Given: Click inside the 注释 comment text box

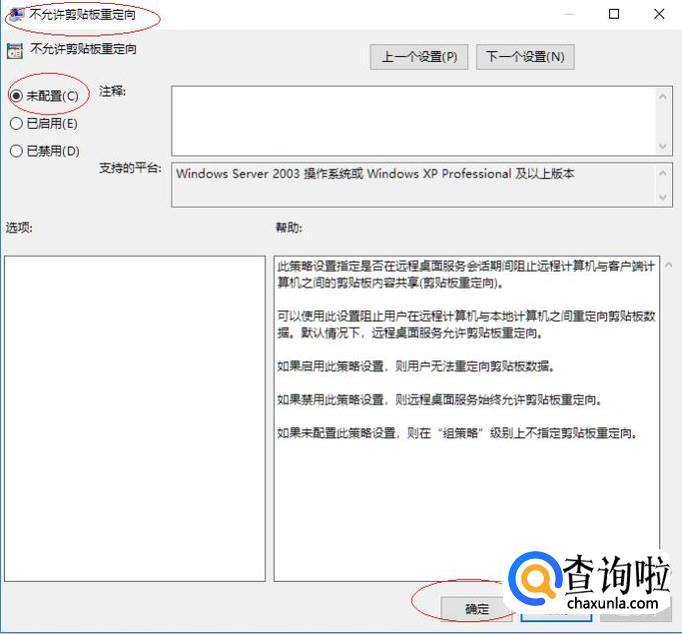Looking at the screenshot, I should 421,121.
